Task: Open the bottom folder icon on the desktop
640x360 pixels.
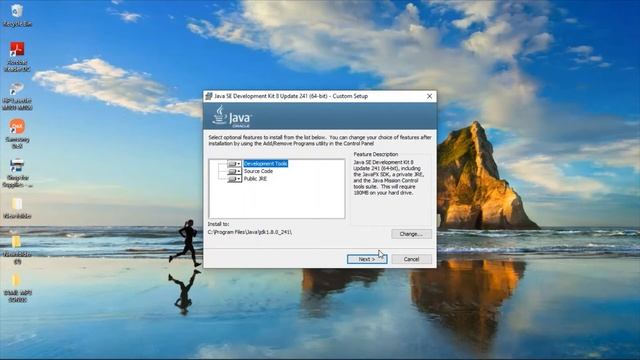Action: point(17,288)
